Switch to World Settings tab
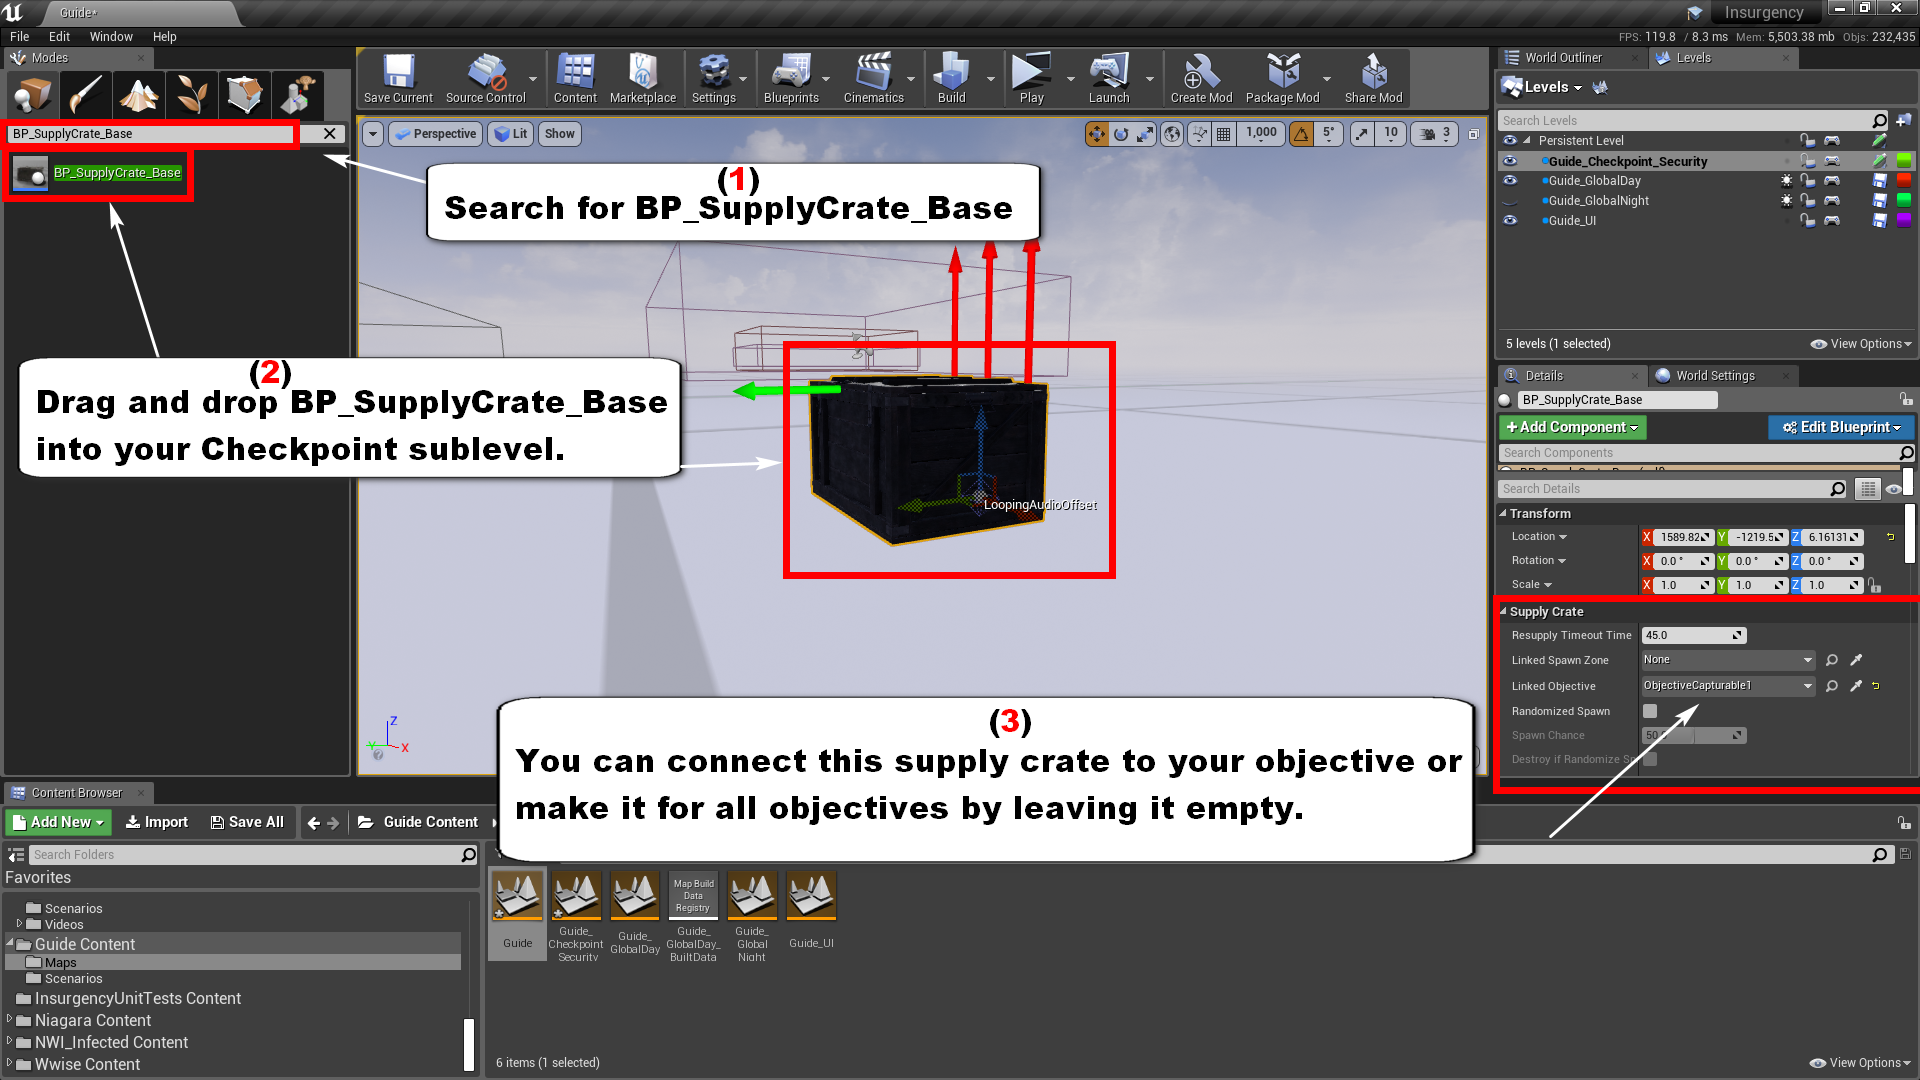Screen dimensions: 1920x1080 [x=1715, y=376]
